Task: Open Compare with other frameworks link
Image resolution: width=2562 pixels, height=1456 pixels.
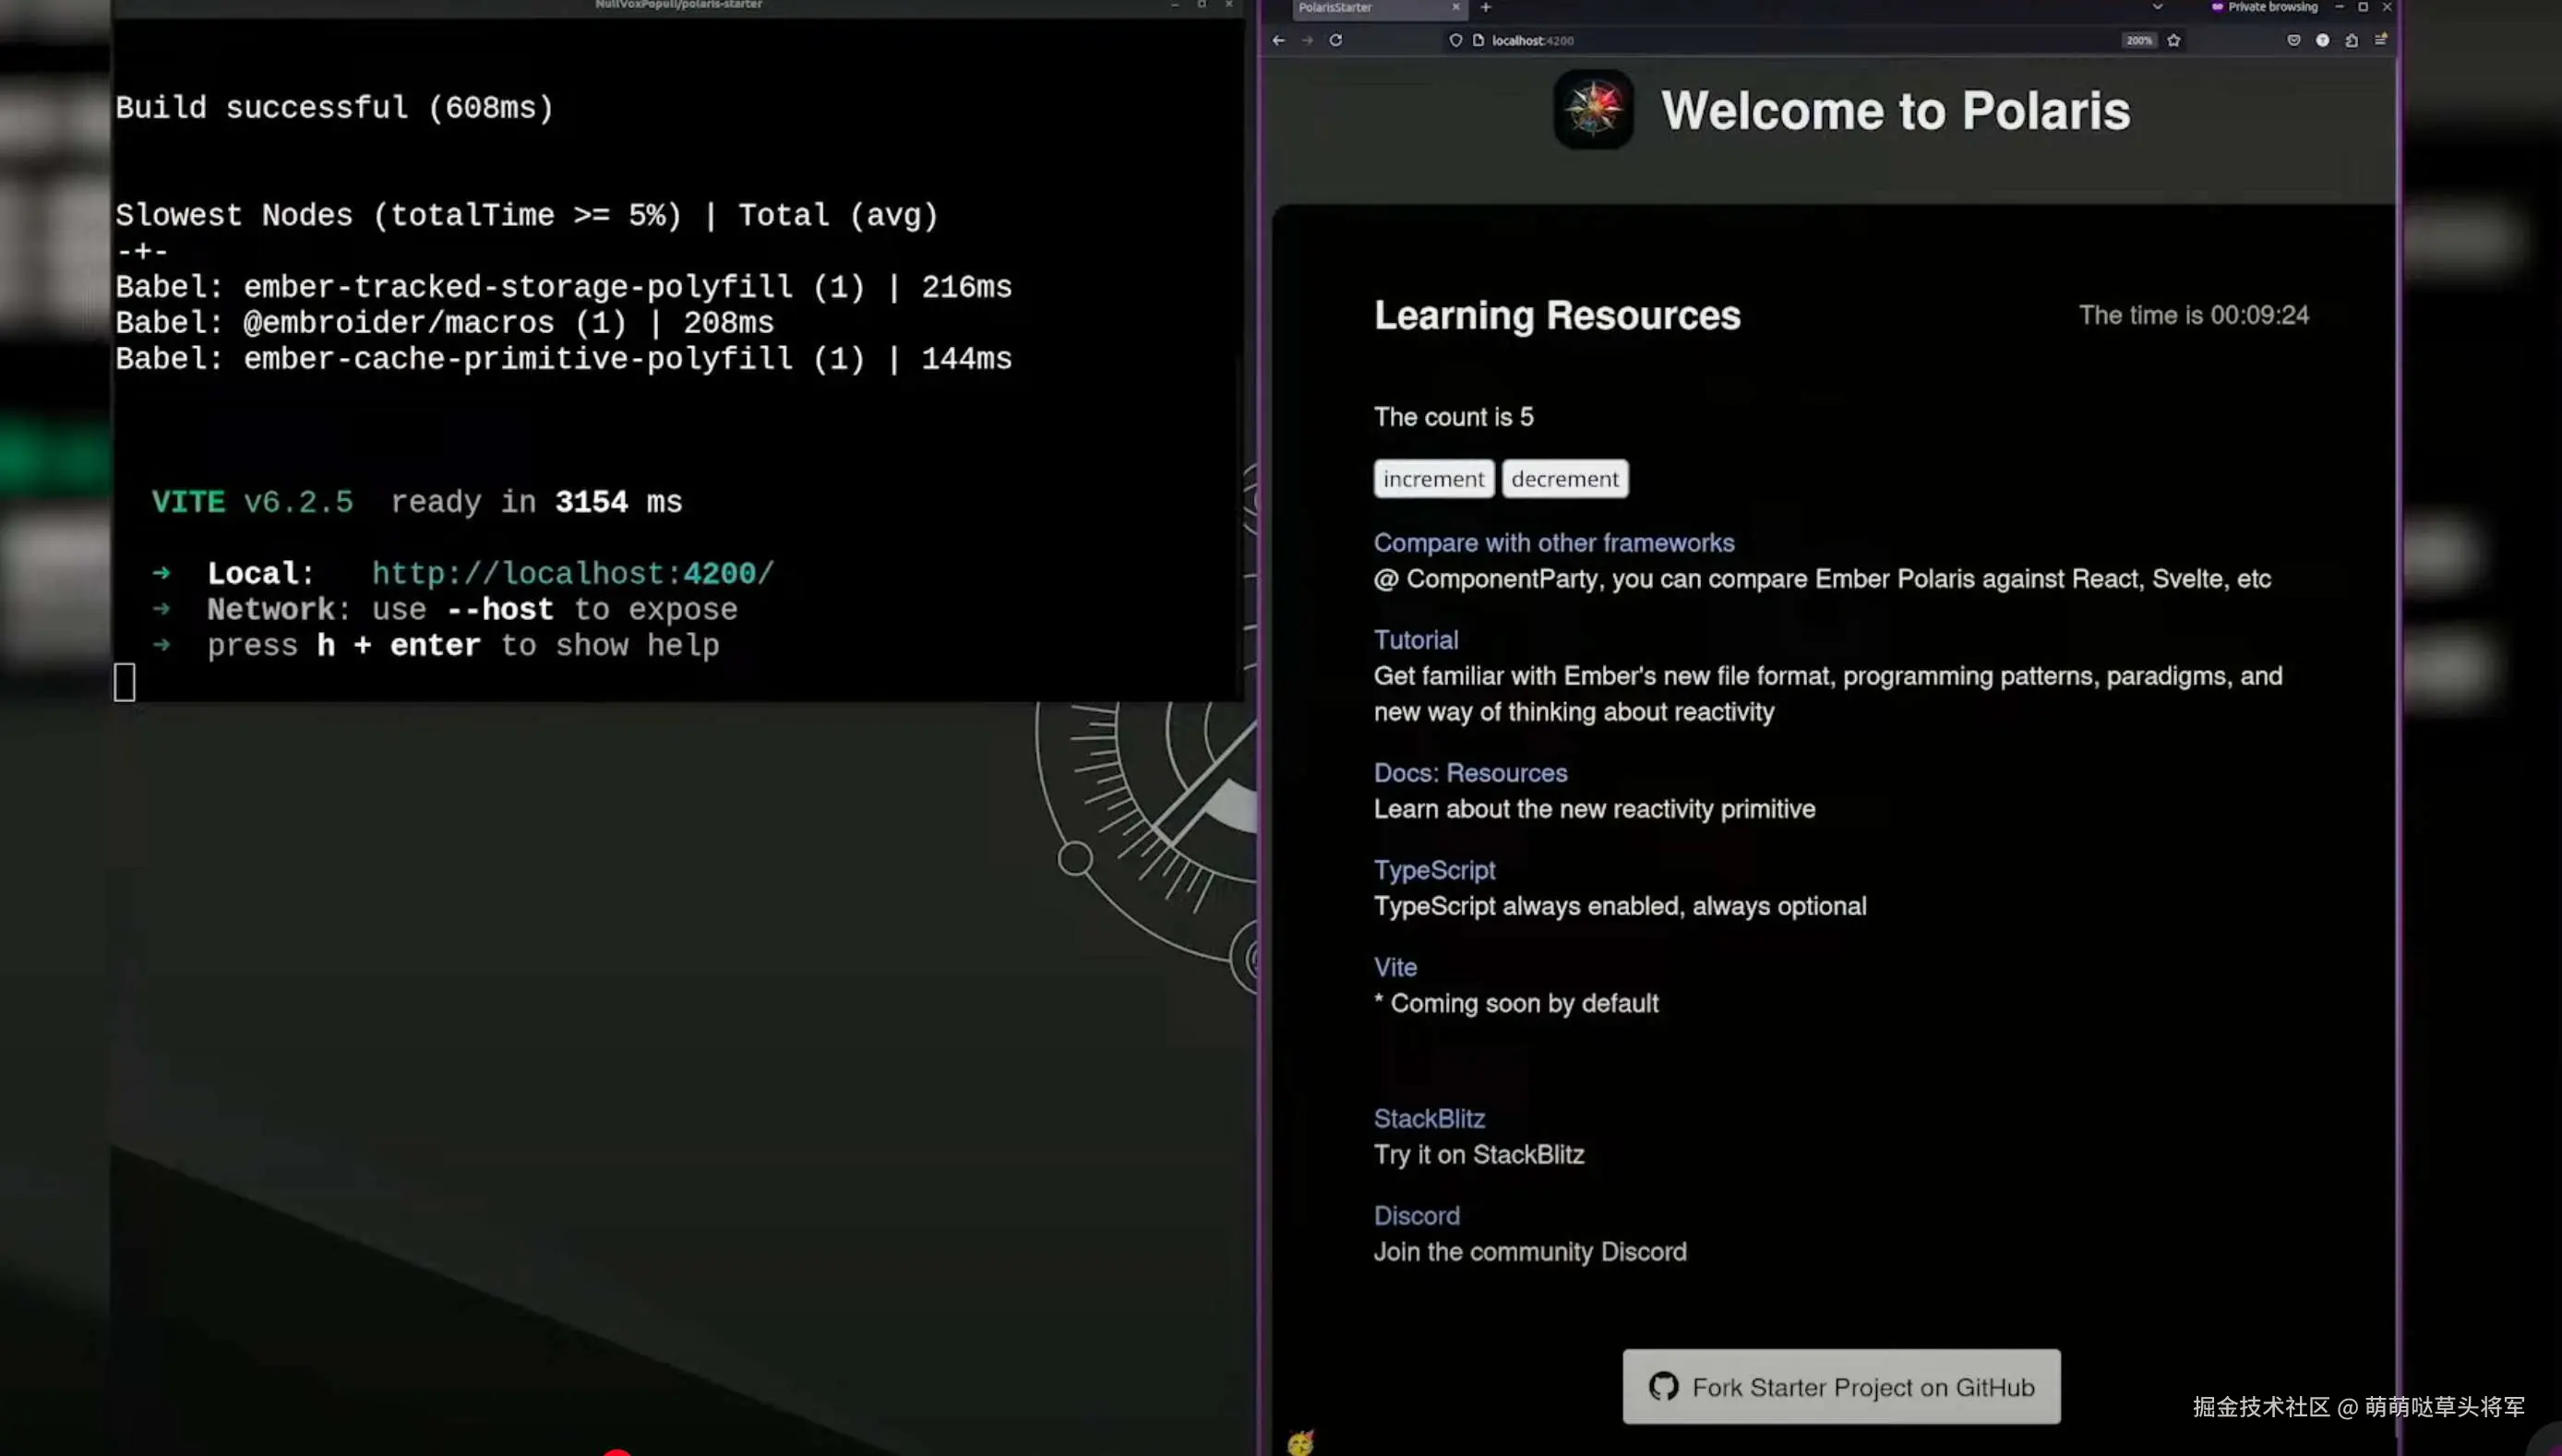Action: point(1553,542)
